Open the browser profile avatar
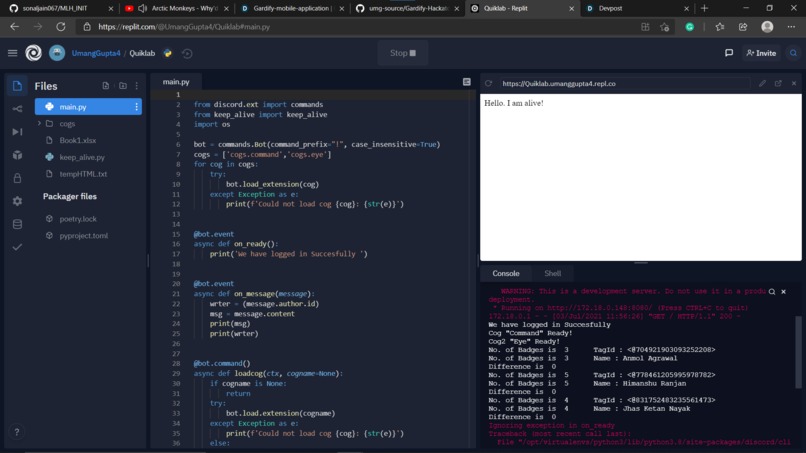Screen dimensions: 806x453 pos(767,27)
